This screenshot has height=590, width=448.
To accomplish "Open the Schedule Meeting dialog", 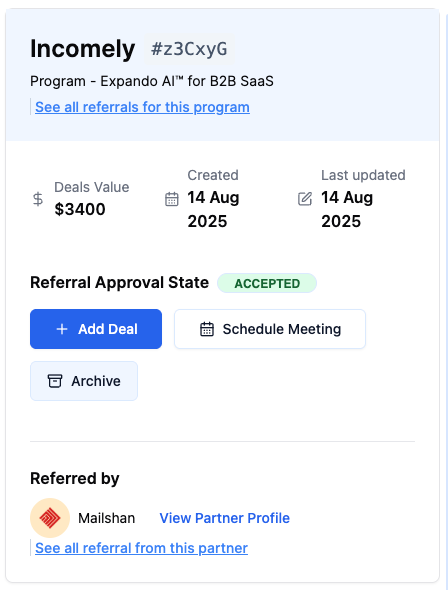I will 270,329.
